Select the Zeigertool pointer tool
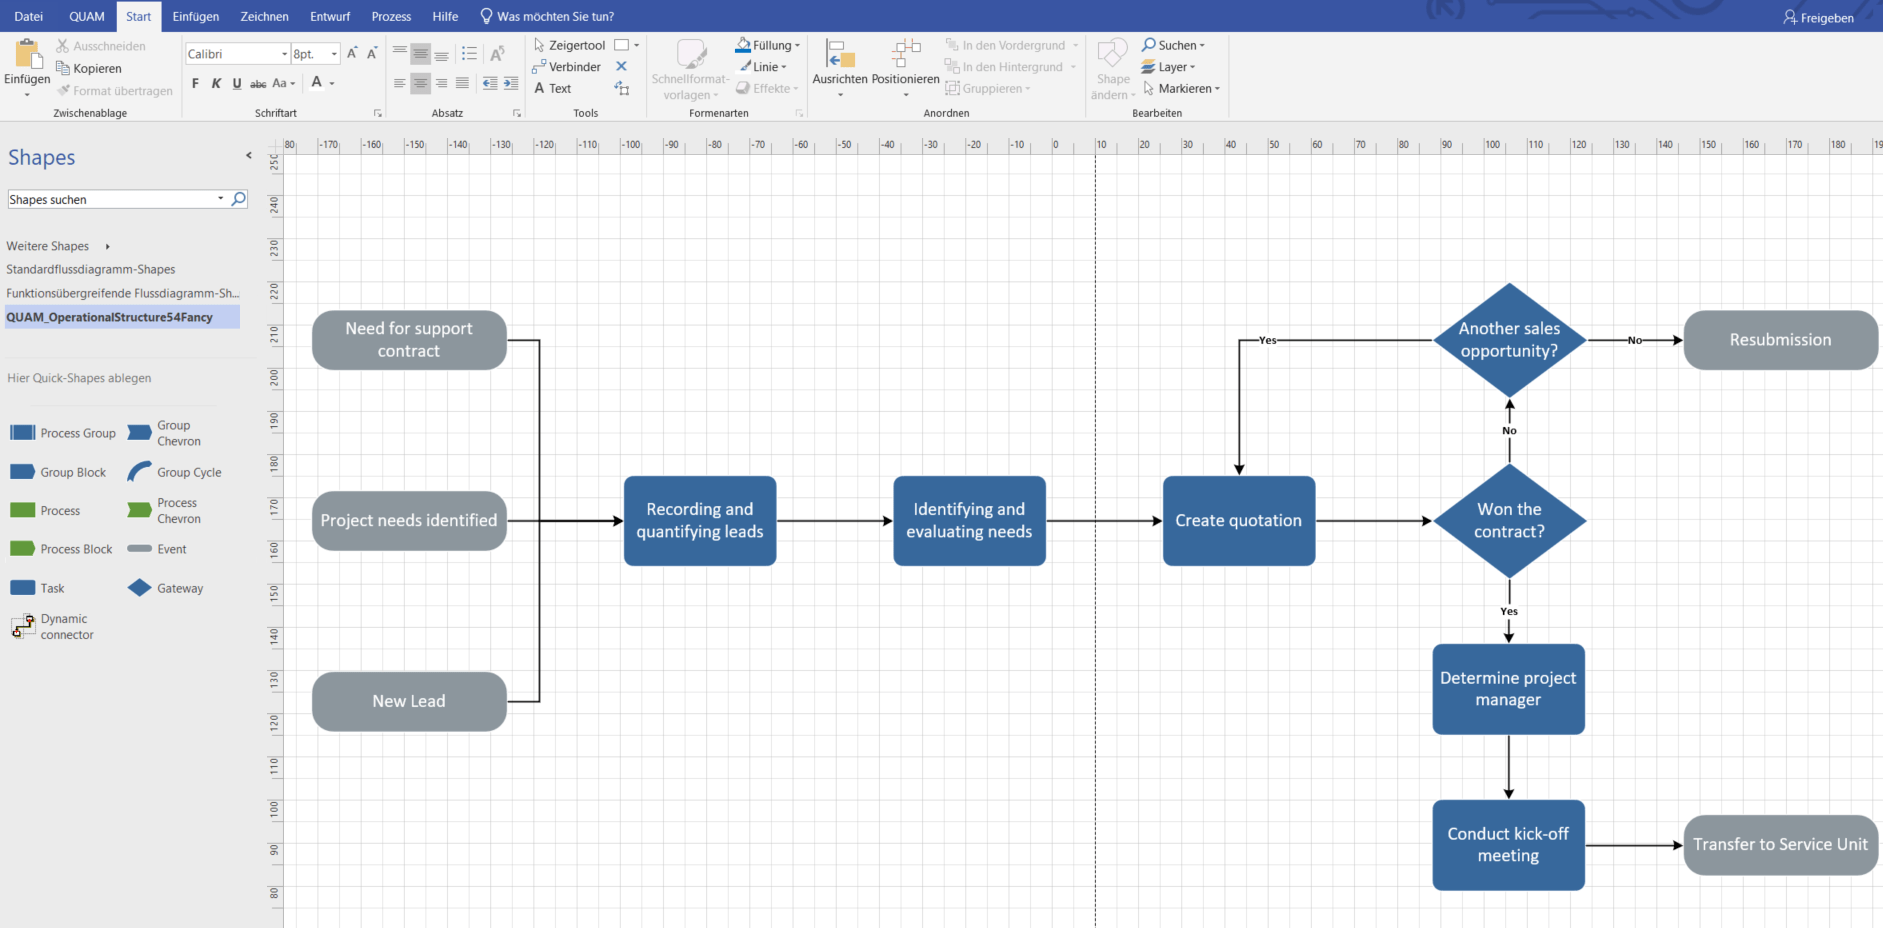 coord(569,45)
